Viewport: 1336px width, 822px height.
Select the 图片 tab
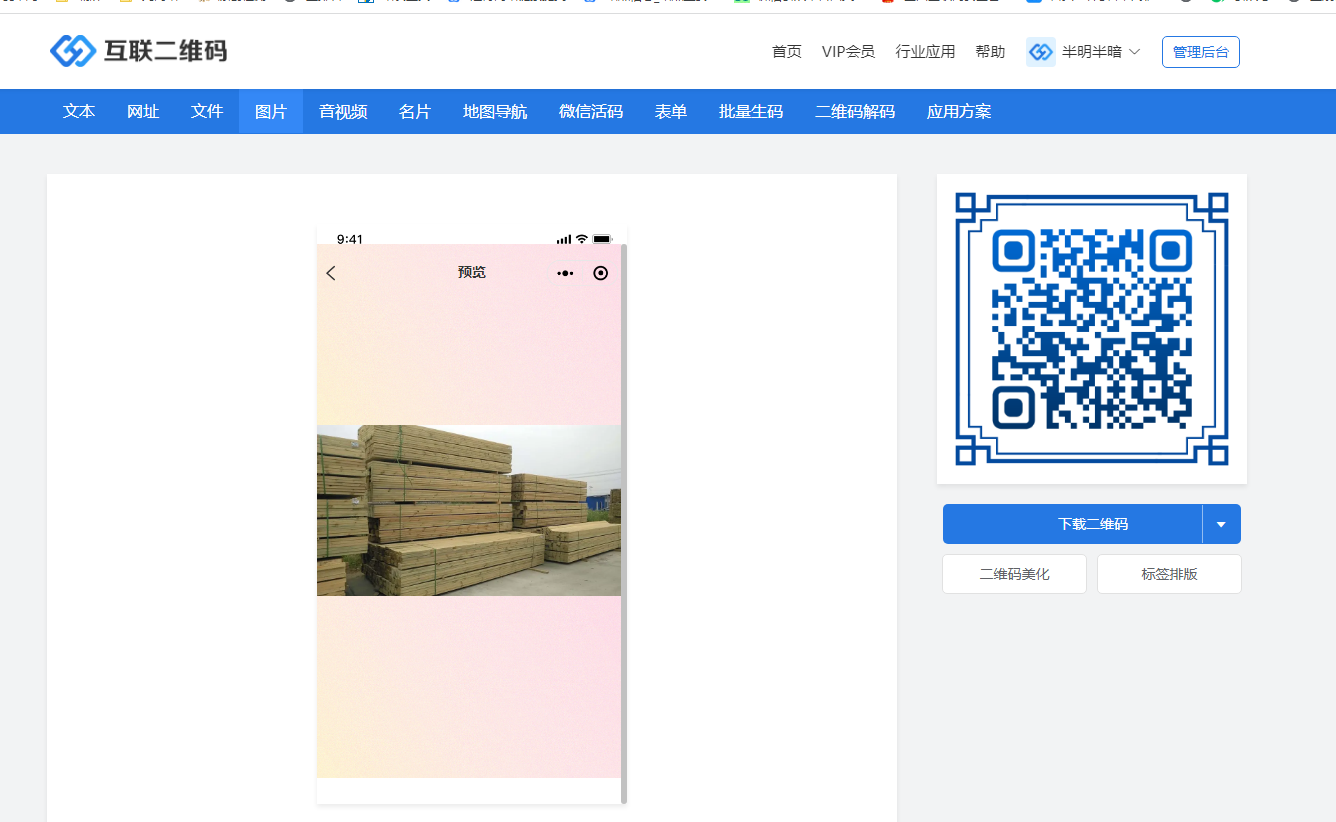tap(271, 111)
